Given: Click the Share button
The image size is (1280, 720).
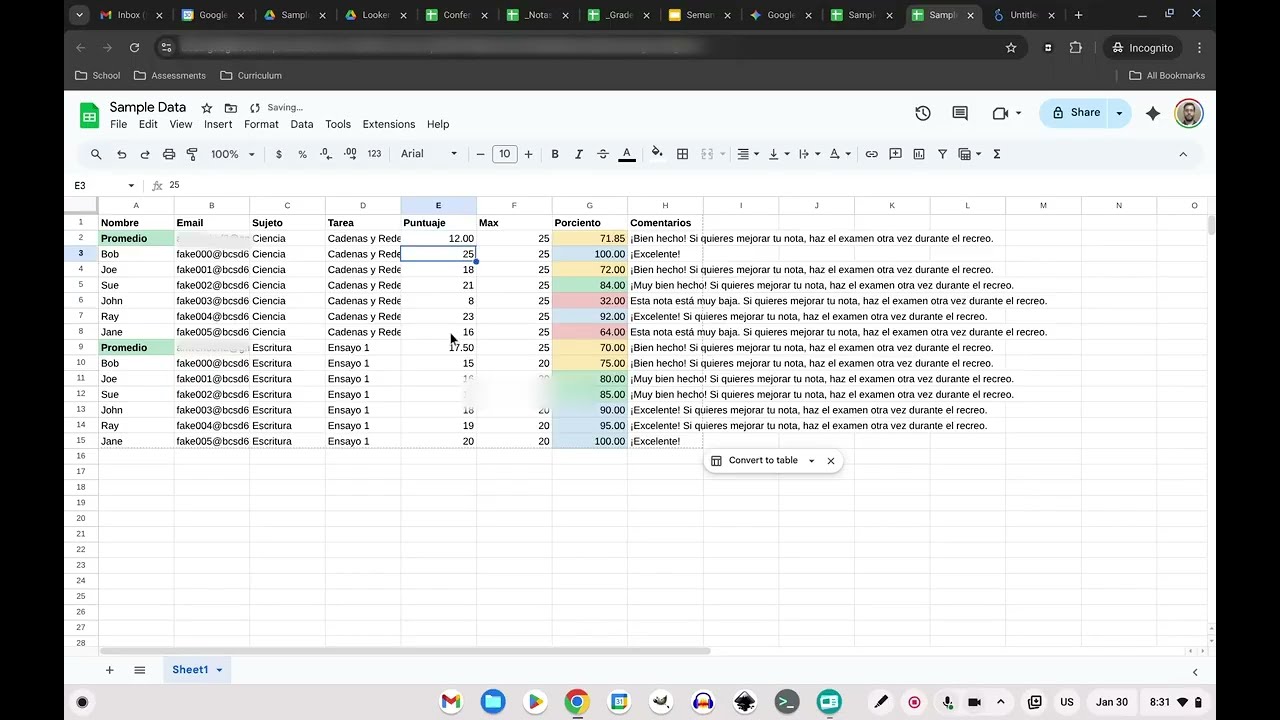Looking at the screenshot, I should [x=1075, y=113].
